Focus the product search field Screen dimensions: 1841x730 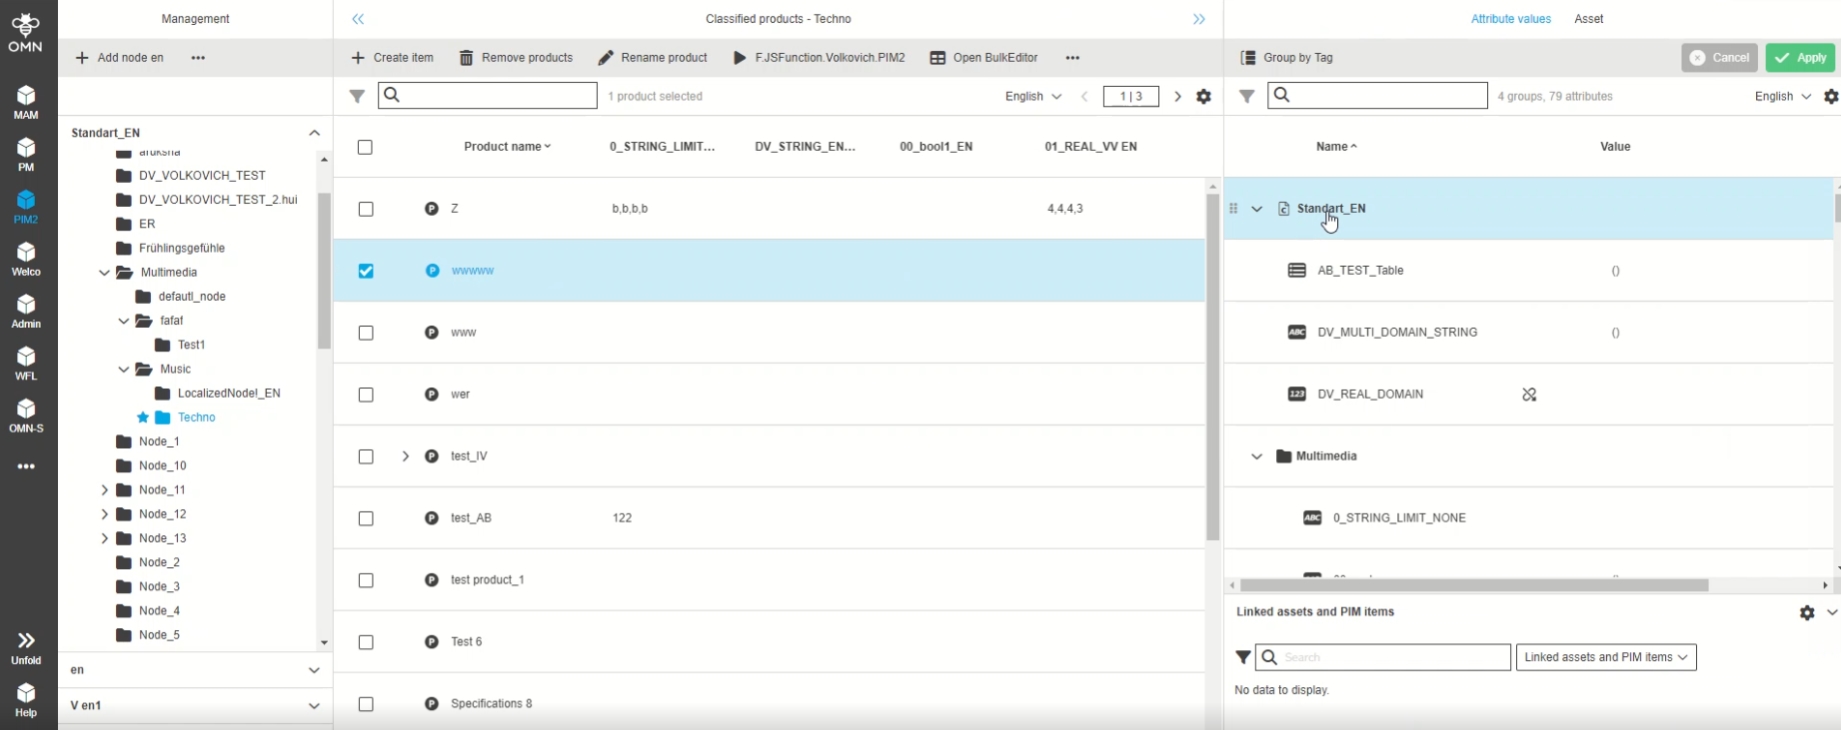(x=488, y=95)
